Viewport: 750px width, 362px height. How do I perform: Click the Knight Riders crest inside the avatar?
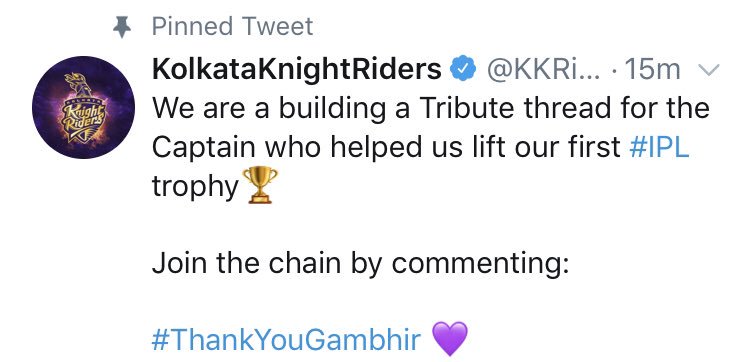click(x=85, y=109)
